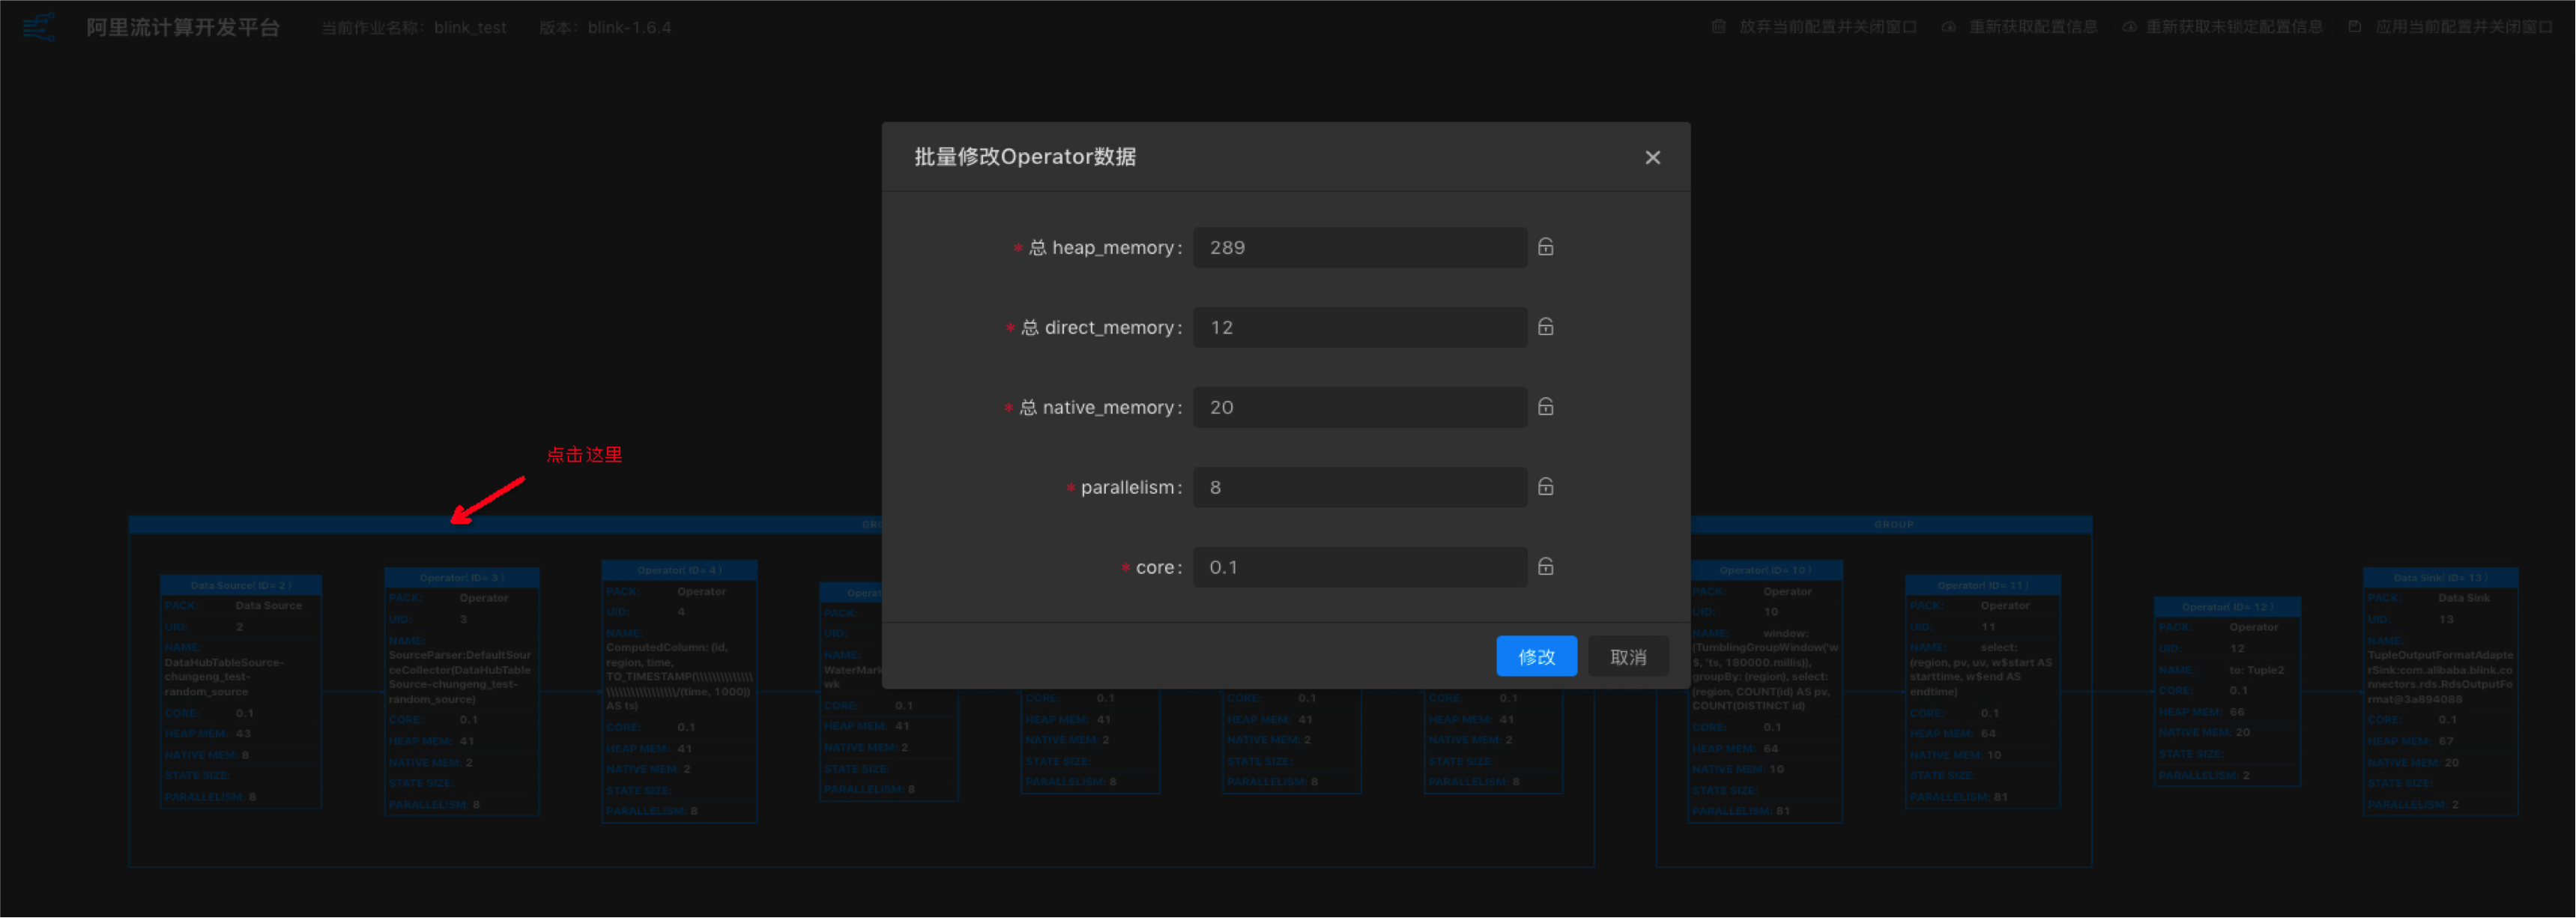This screenshot has height=918, width=2576.
Task: Focus the core value input
Action: click(1359, 568)
